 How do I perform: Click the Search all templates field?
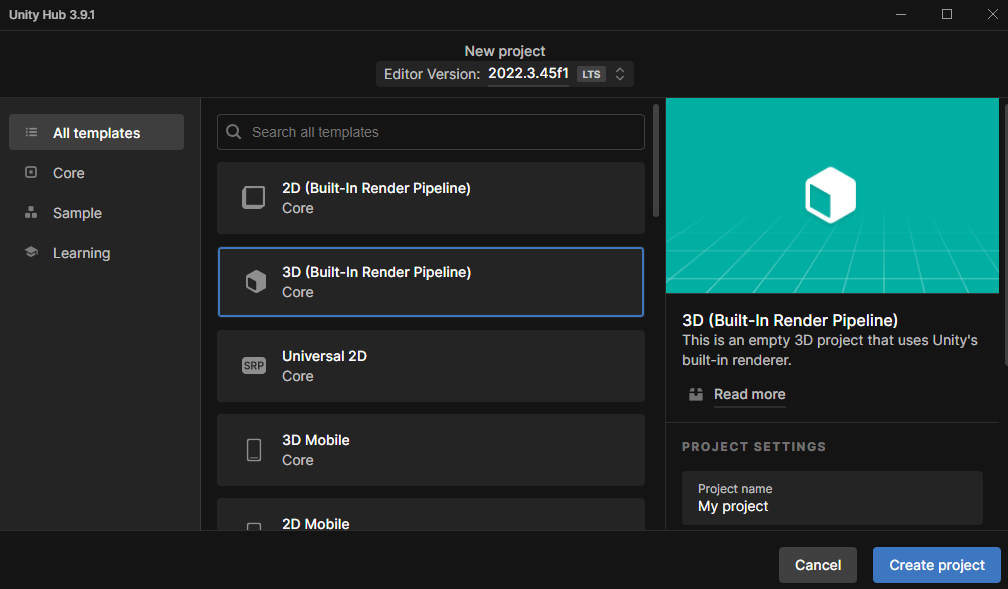pos(431,132)
